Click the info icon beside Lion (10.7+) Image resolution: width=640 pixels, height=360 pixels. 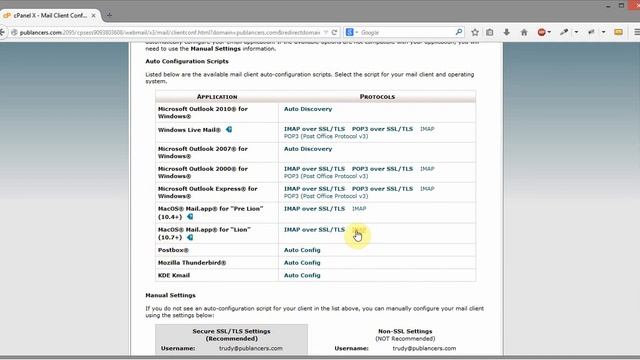tap(190, 237)
